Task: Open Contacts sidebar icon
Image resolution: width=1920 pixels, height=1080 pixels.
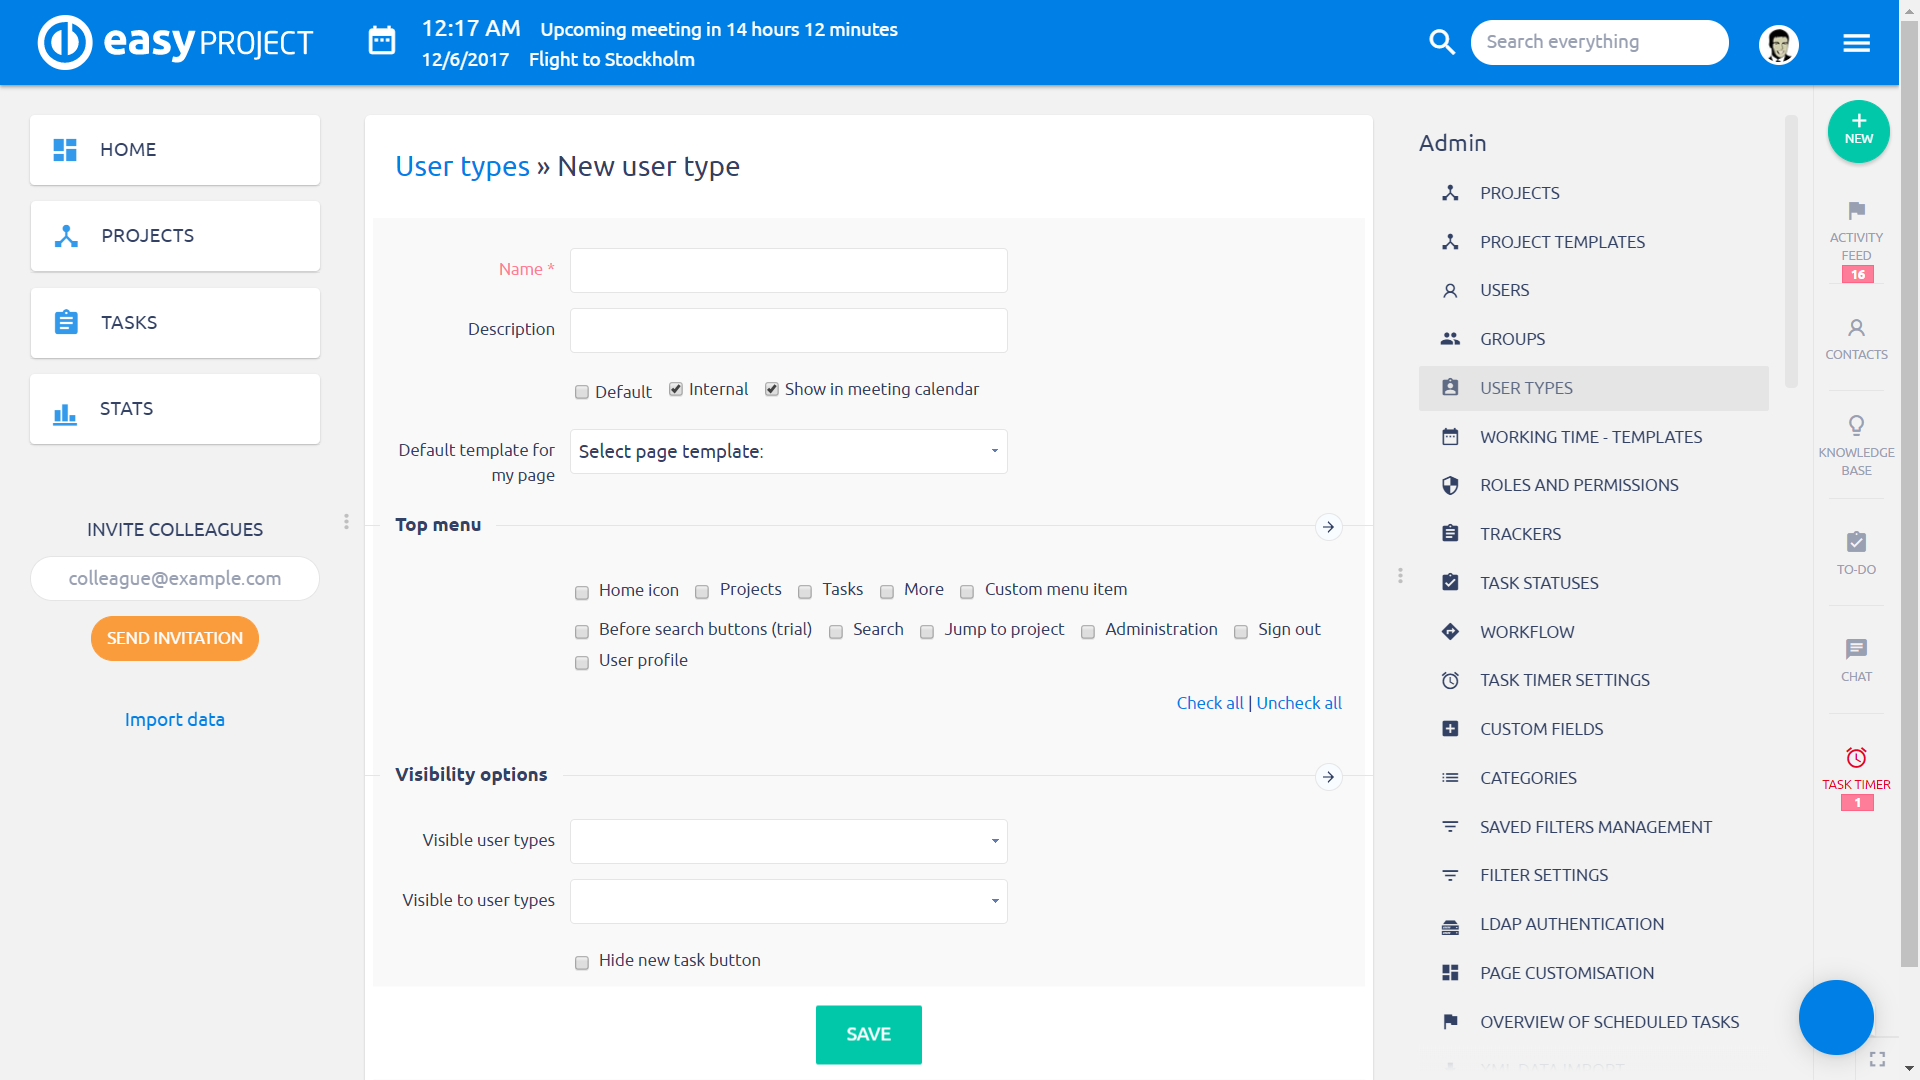Action: coord(1856,328)
